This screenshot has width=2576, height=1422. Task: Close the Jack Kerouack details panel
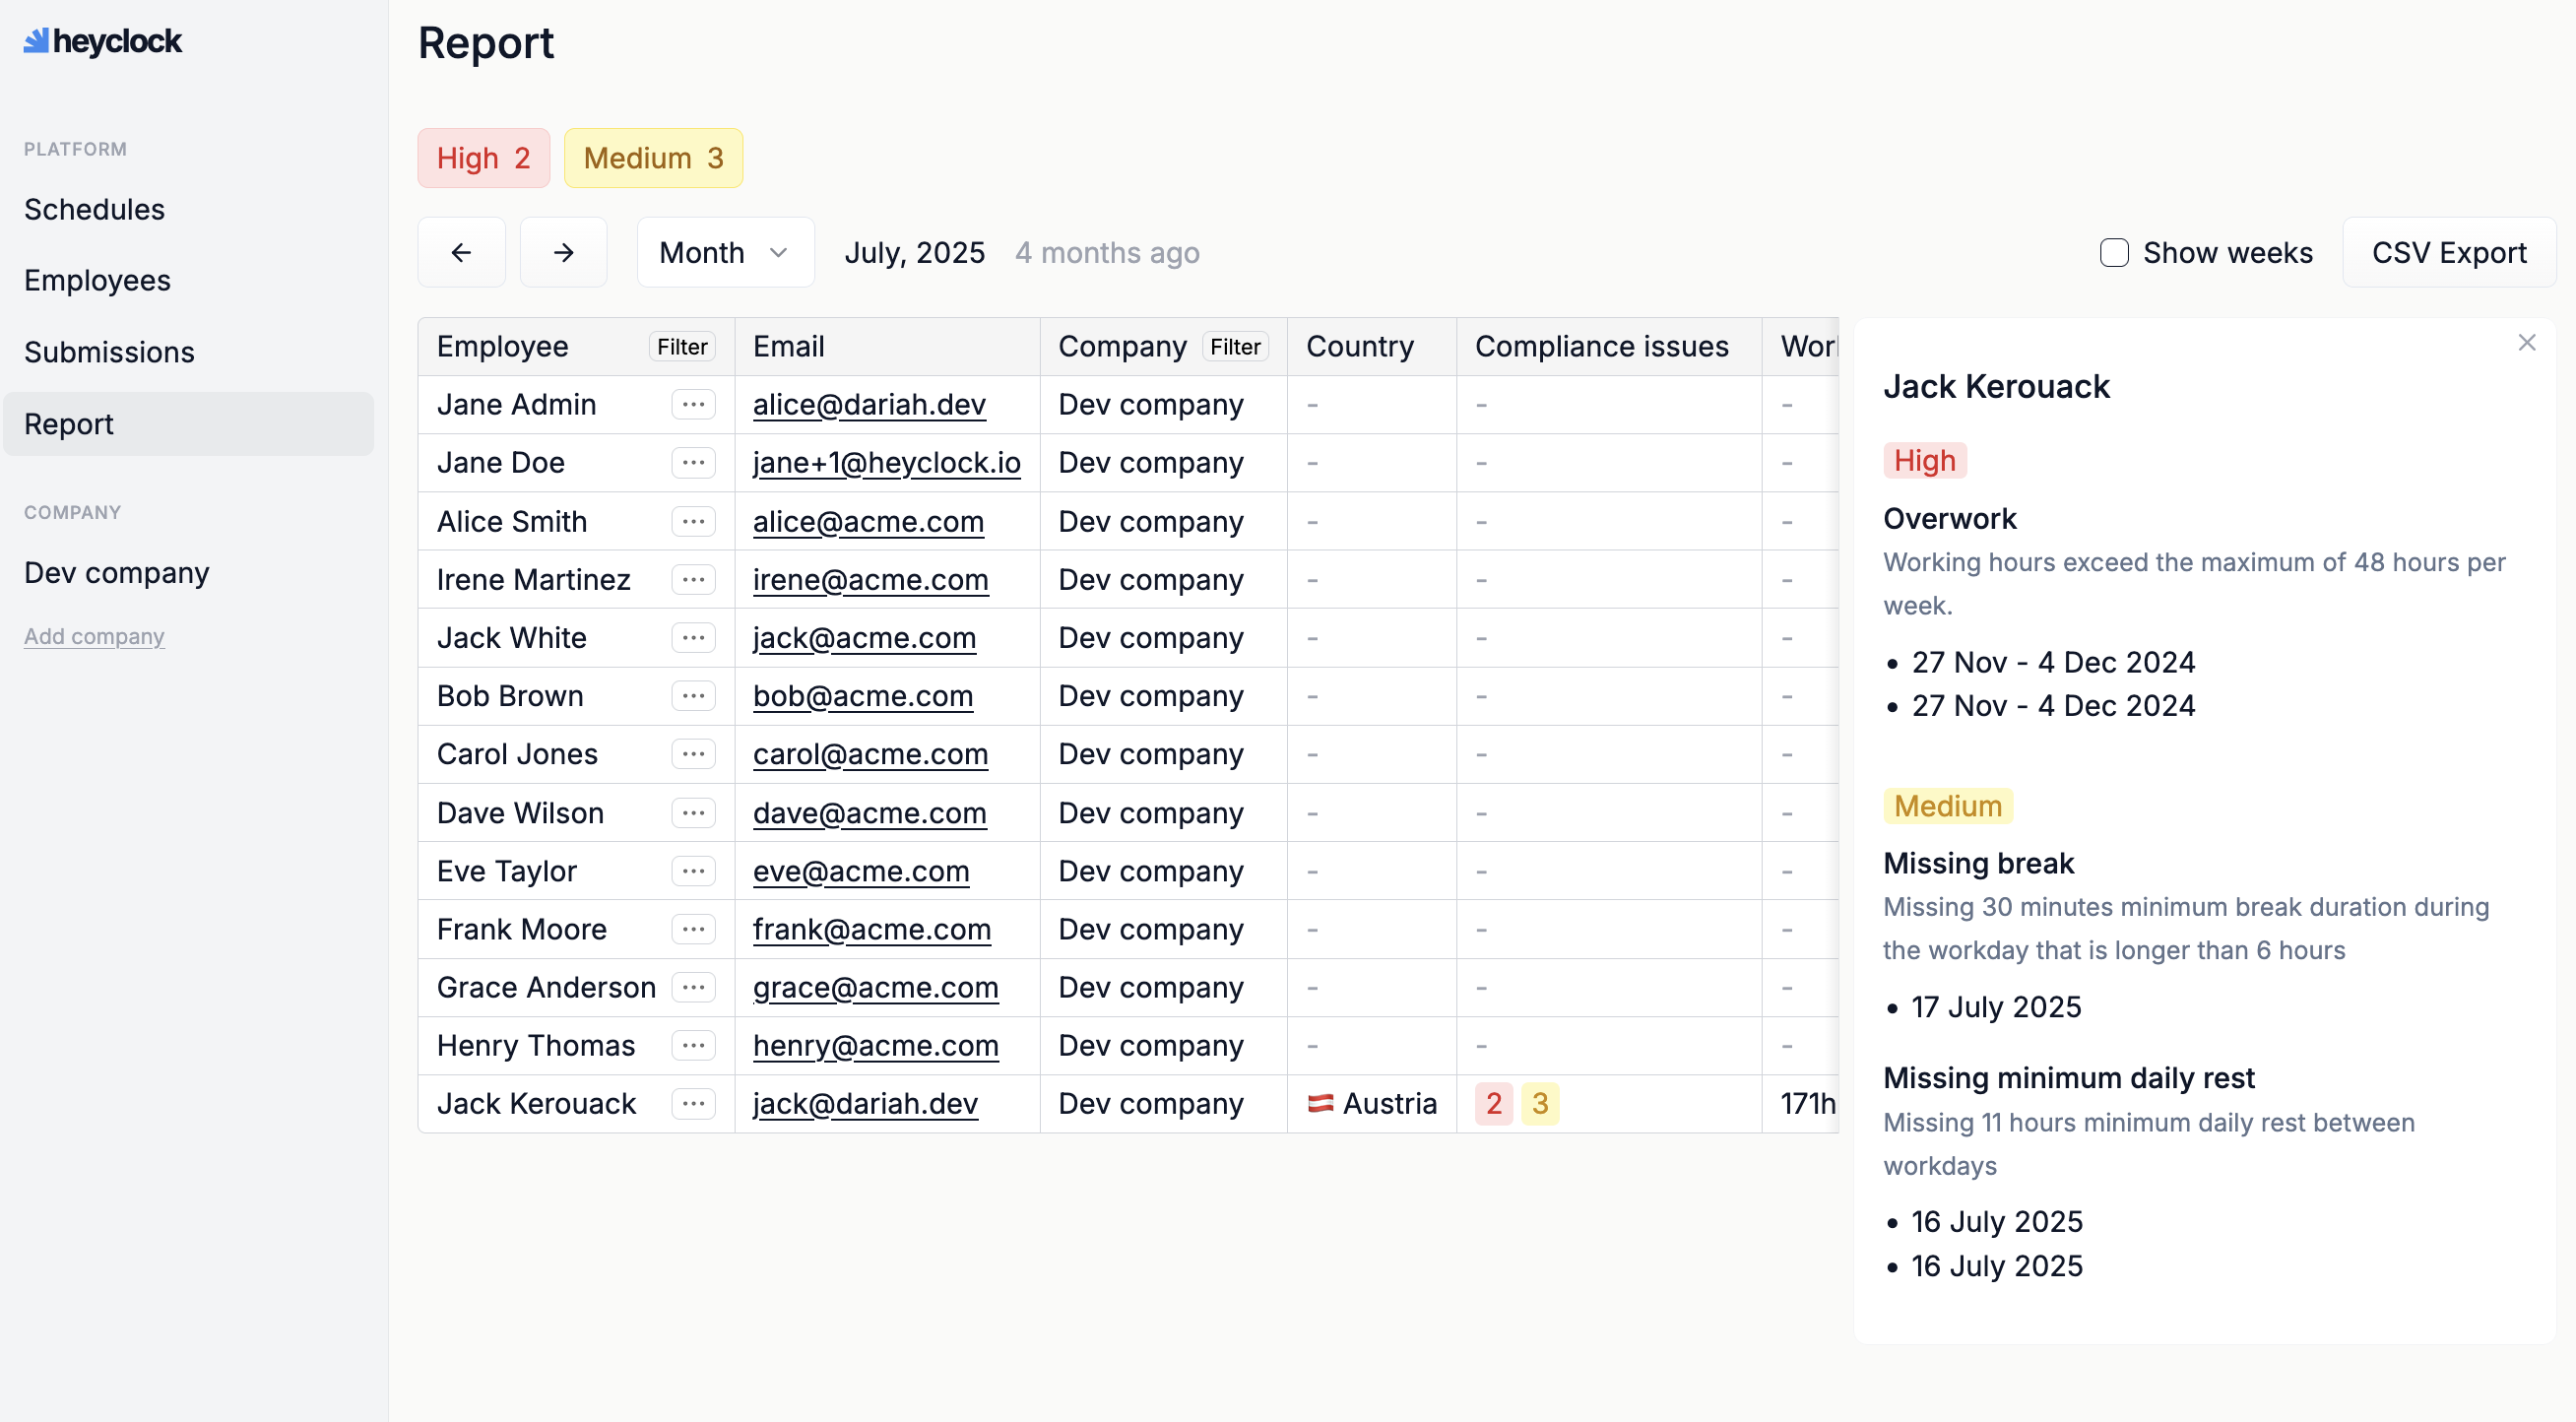pos(2526,343)
